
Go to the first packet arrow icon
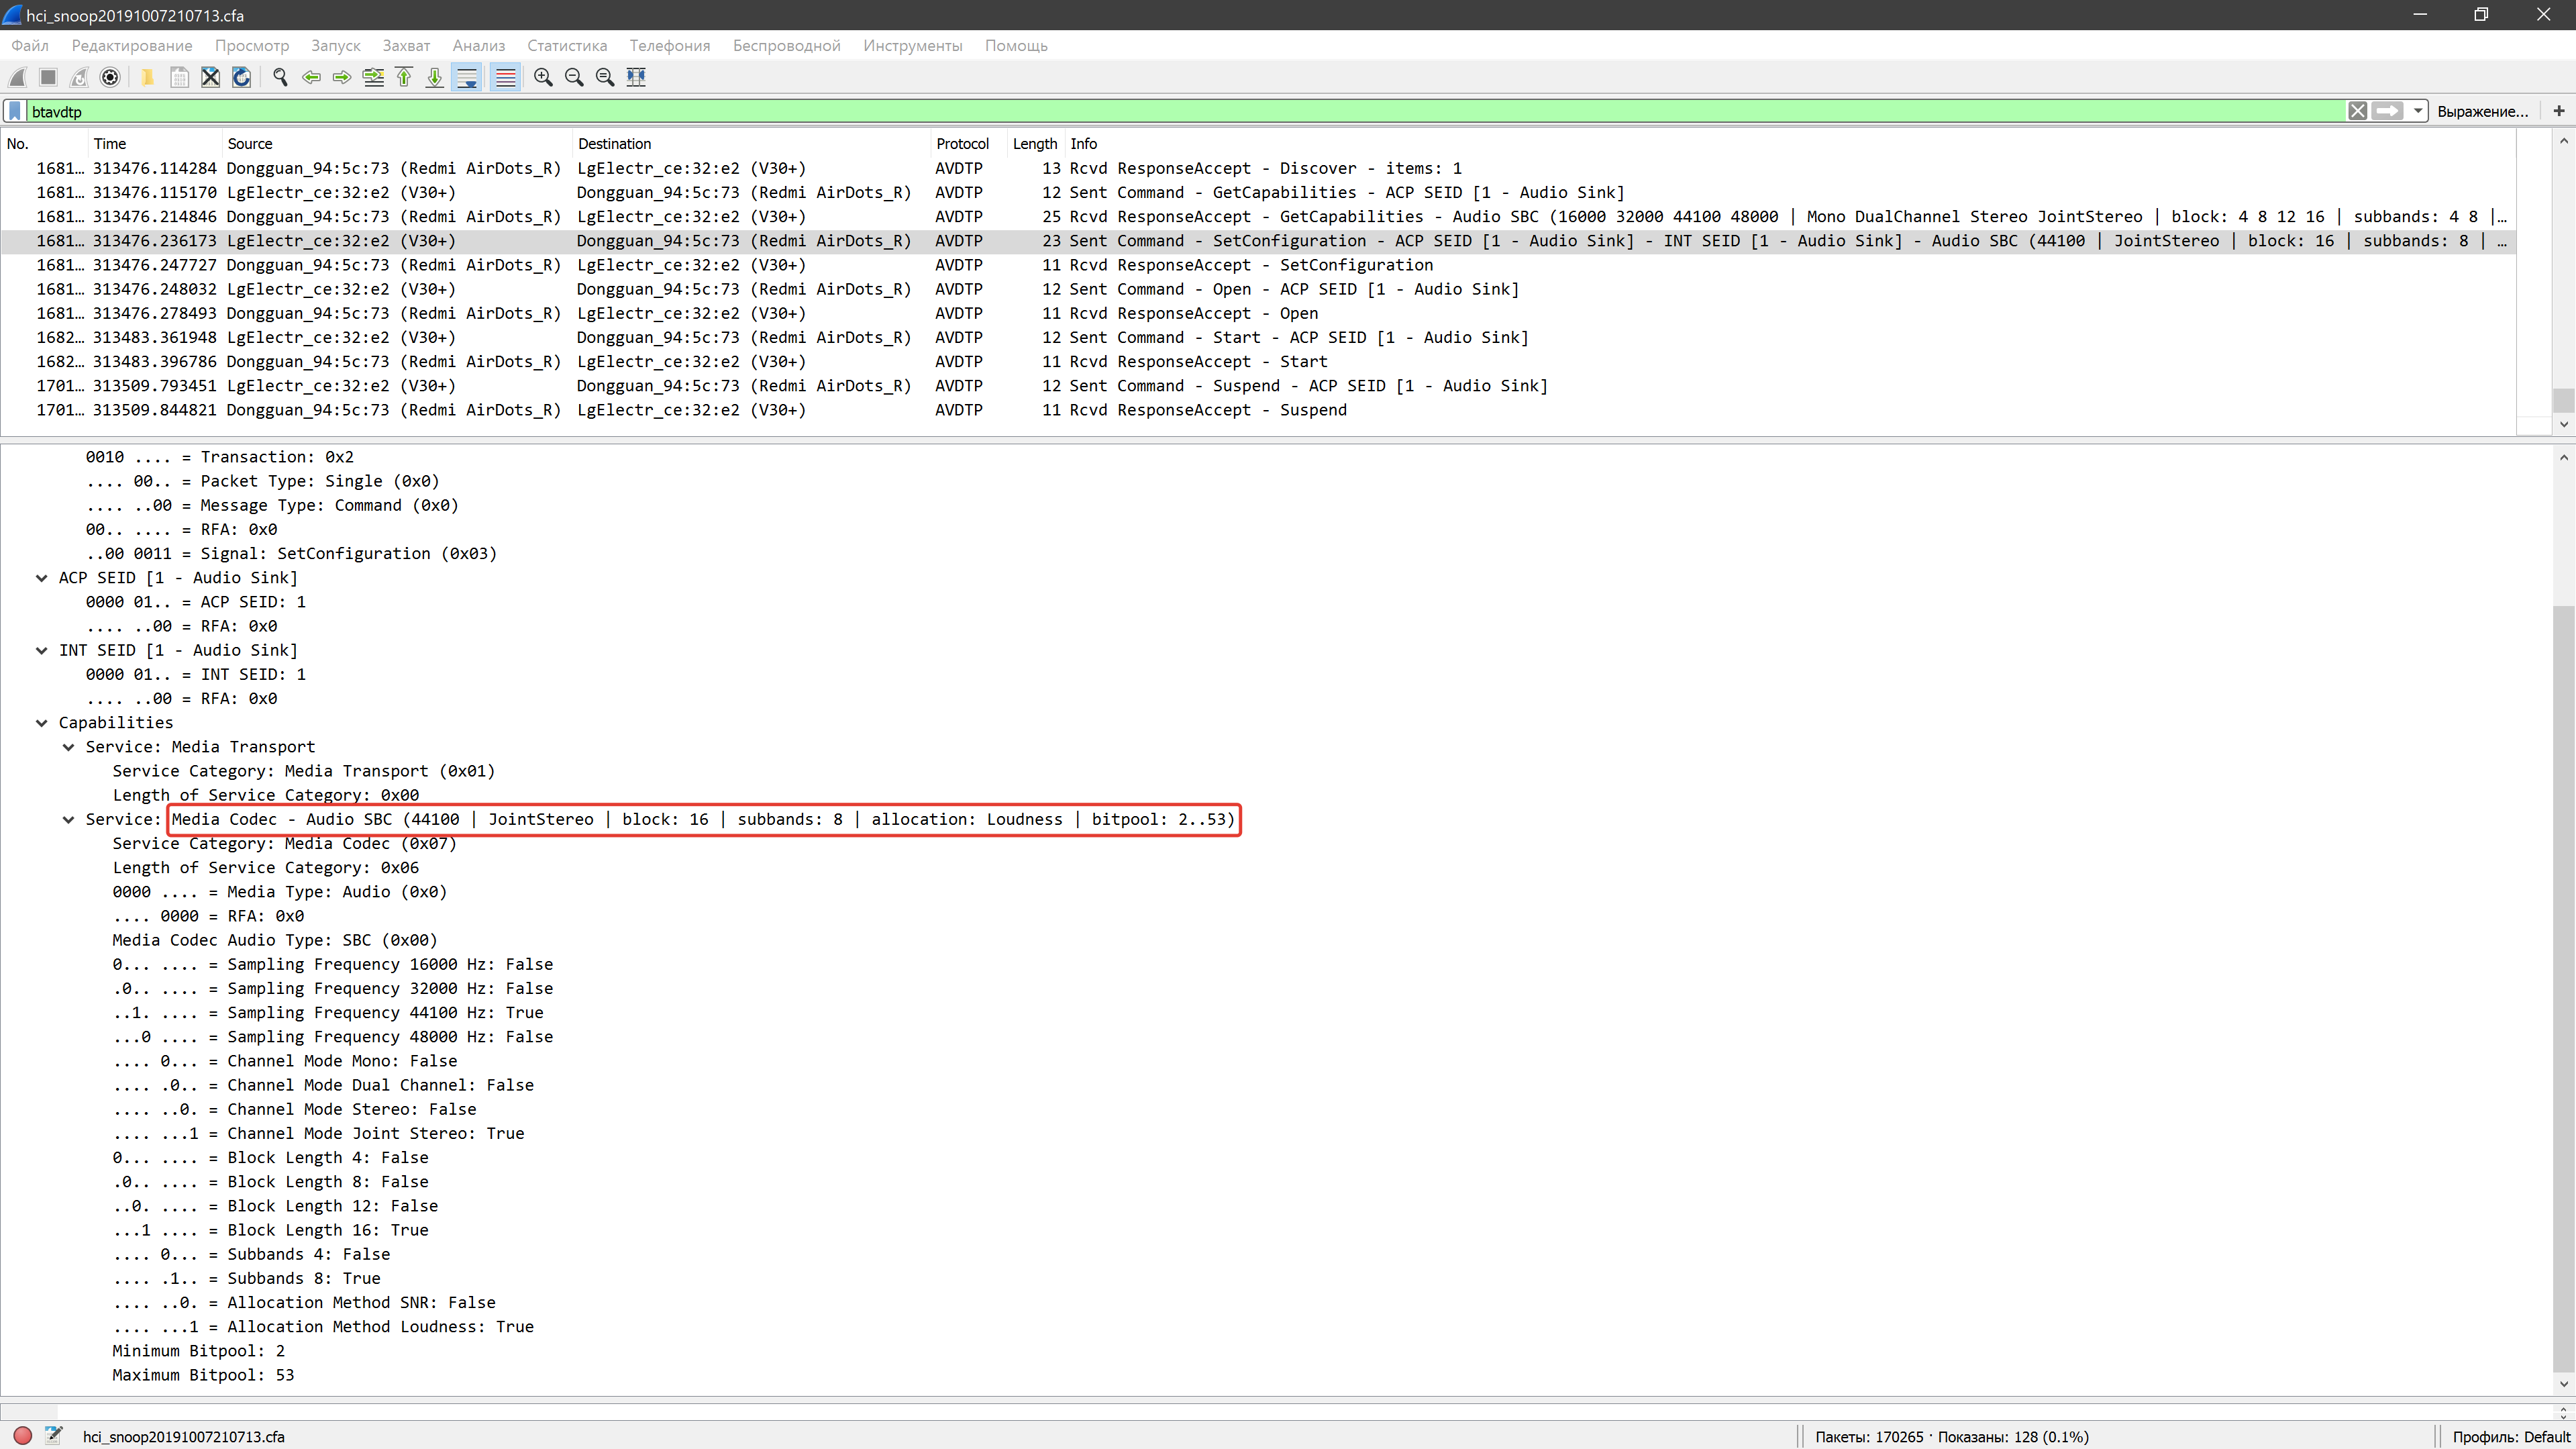(404, 77)
